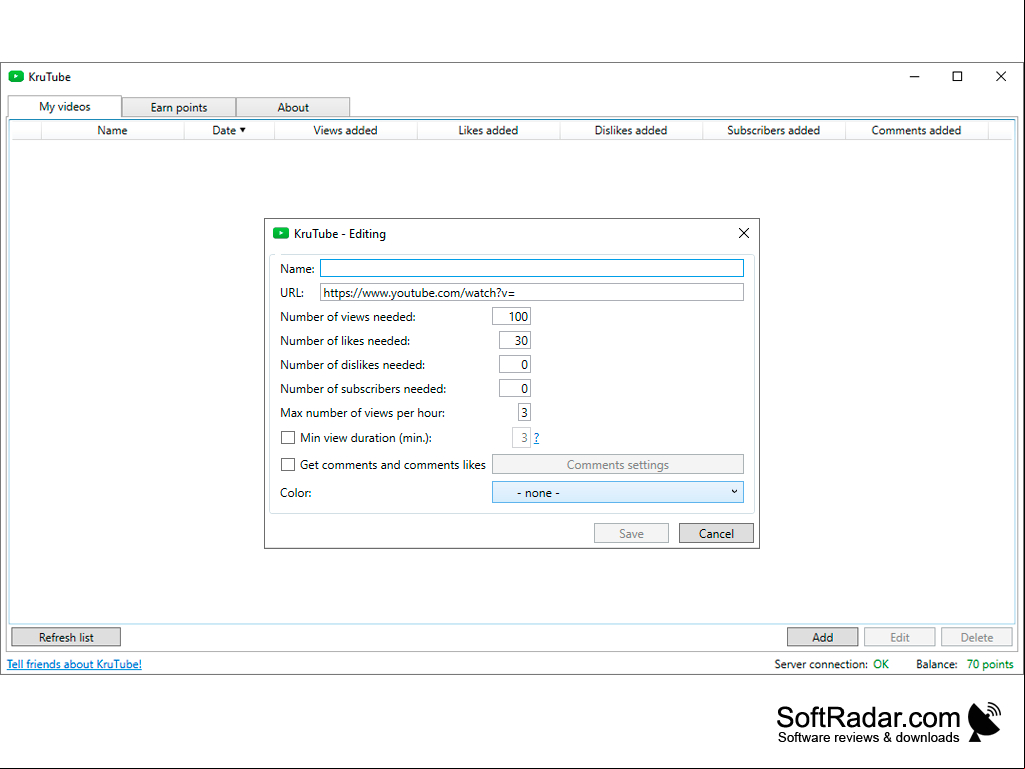The height and width of the screenshot is (769, 1025).
Task: Click the Name column header
Action: pos(112,130)
